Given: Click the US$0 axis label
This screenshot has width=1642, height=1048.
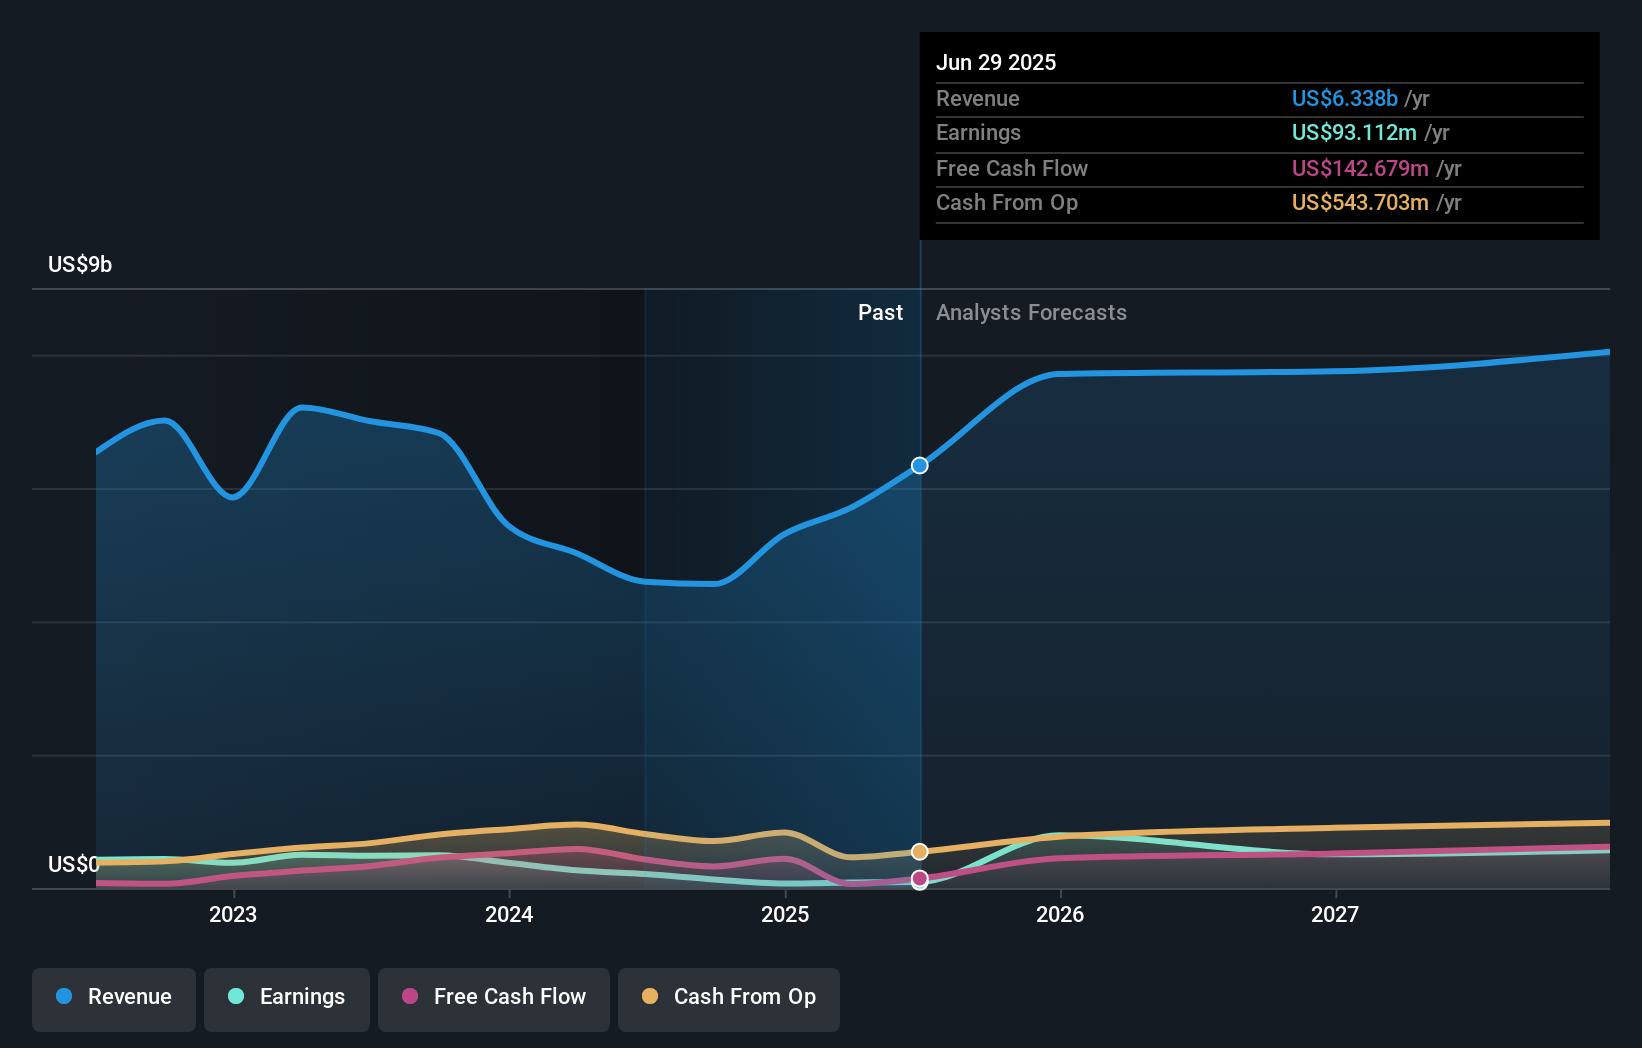Looking at the screenshot, I should pyautogui.click(x=74, y=864).
